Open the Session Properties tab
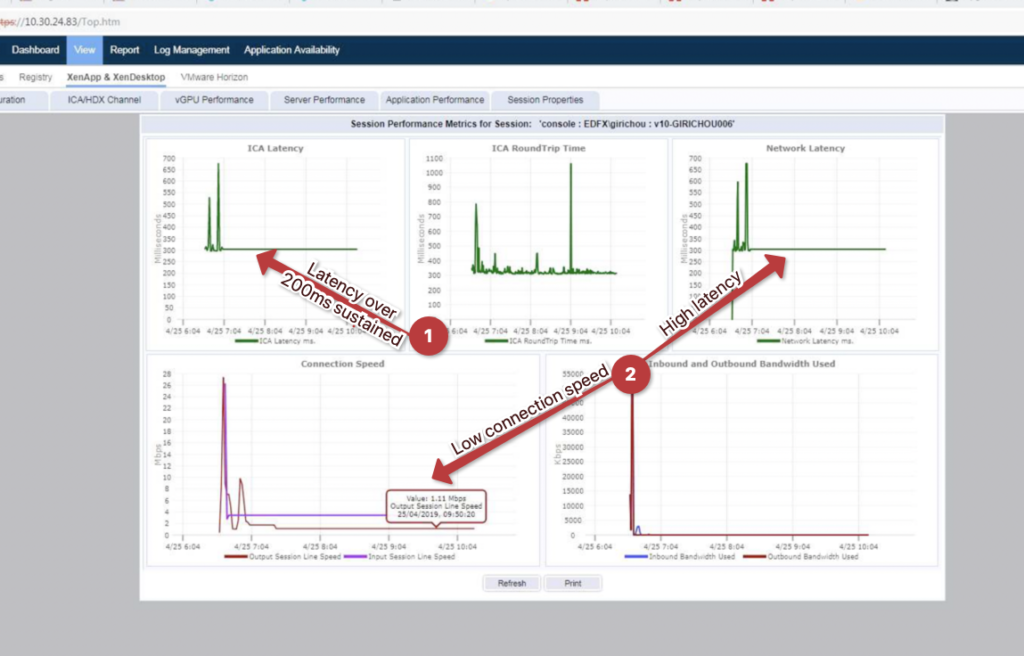This screenshot has height=656, width=1024. [x=545, y=99]
